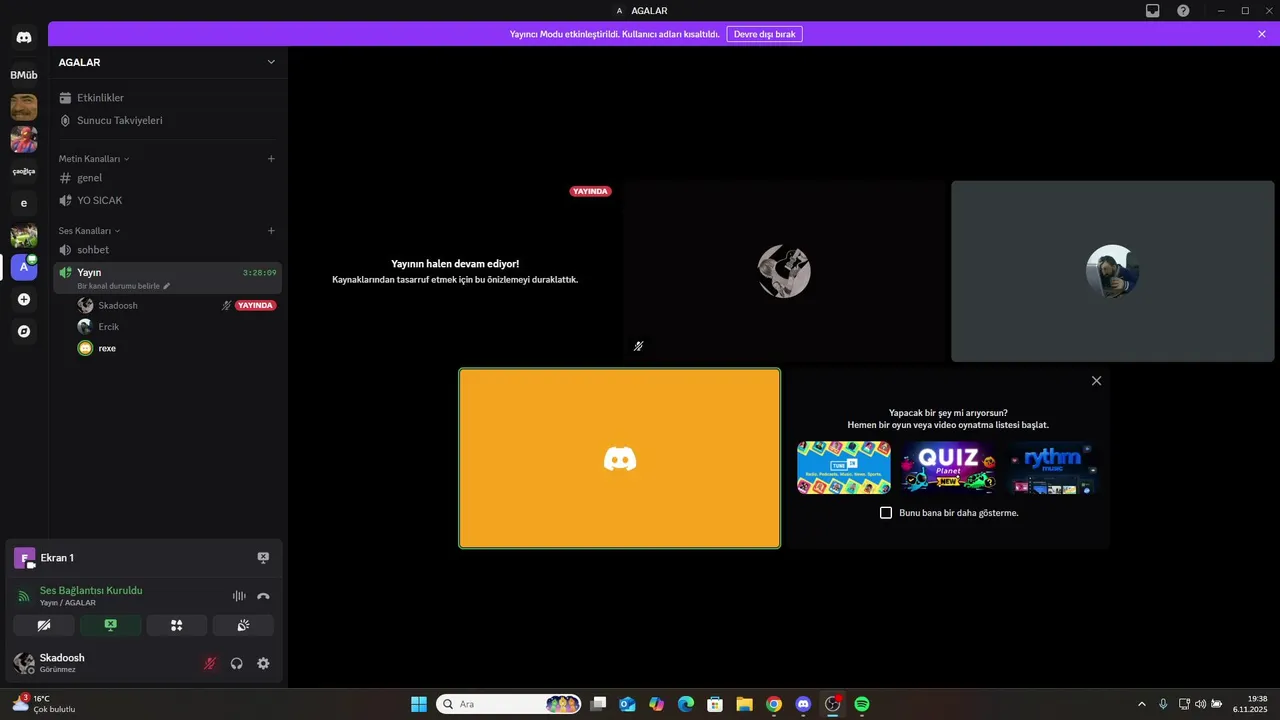The height and width of the screenshot is (720, 1280).
Task: Open the help question mark icon
Action: click(x=1183, y=11)
